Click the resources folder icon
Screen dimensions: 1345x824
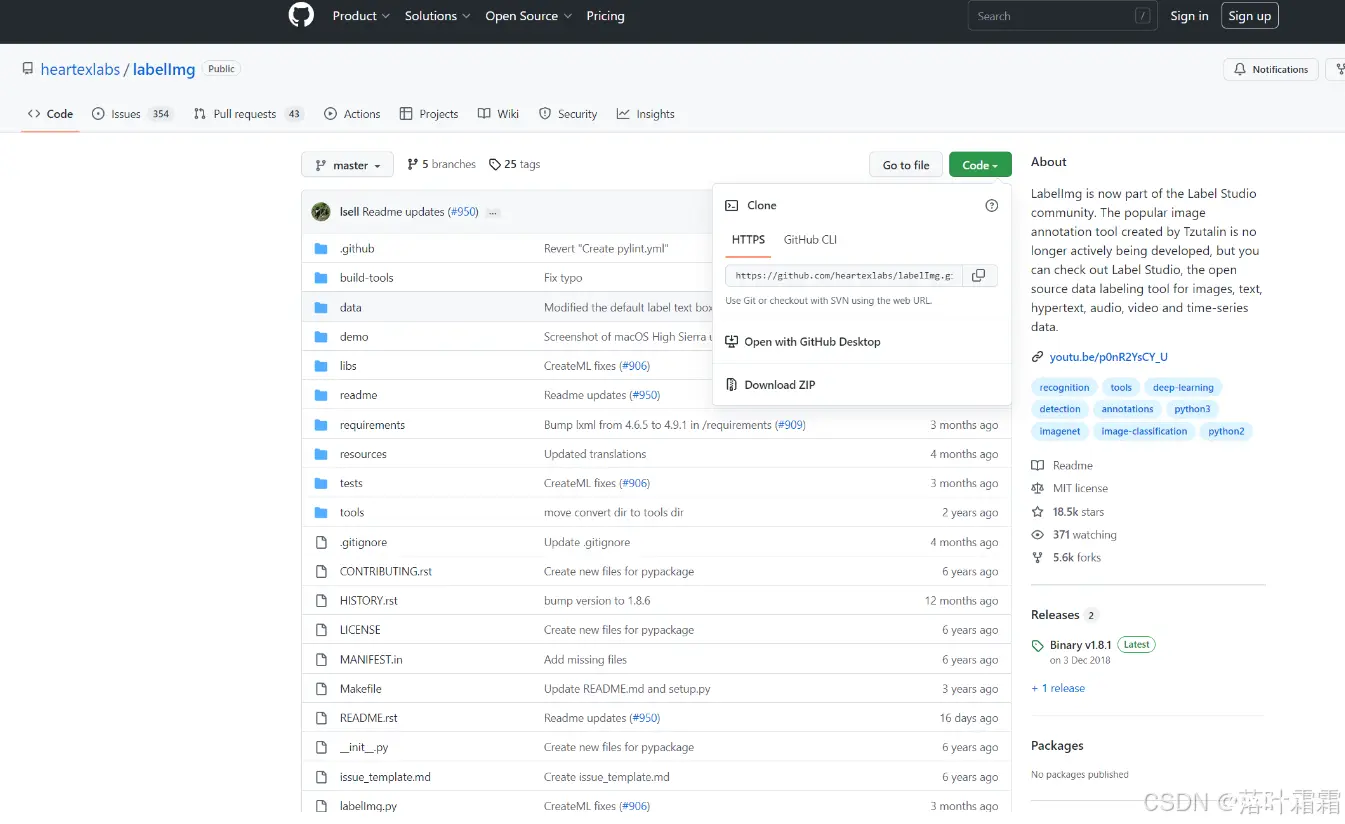click(x=321, y=454)
